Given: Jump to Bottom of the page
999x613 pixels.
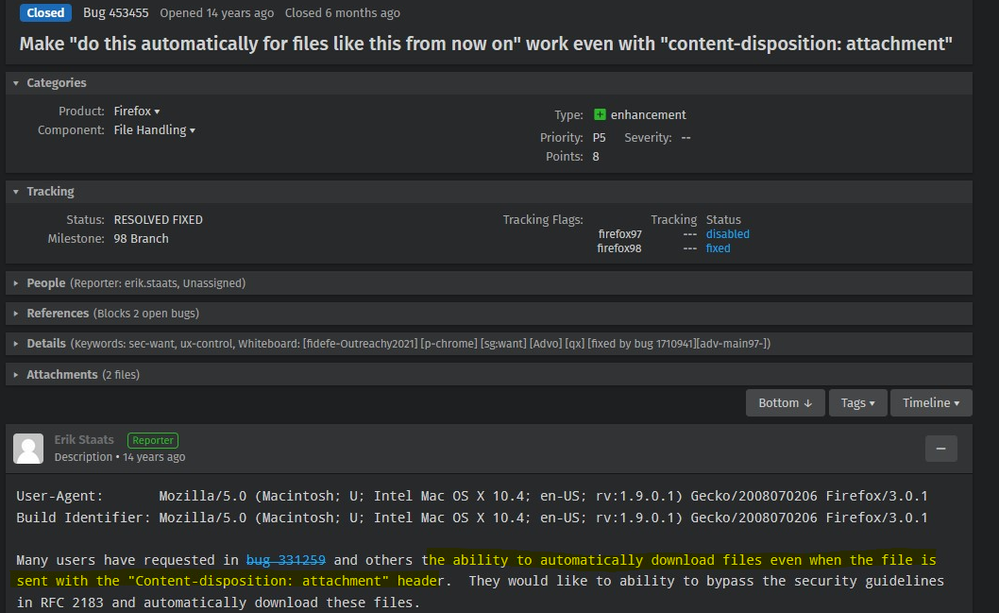Looking at the screenshot, I should point(785,403).
